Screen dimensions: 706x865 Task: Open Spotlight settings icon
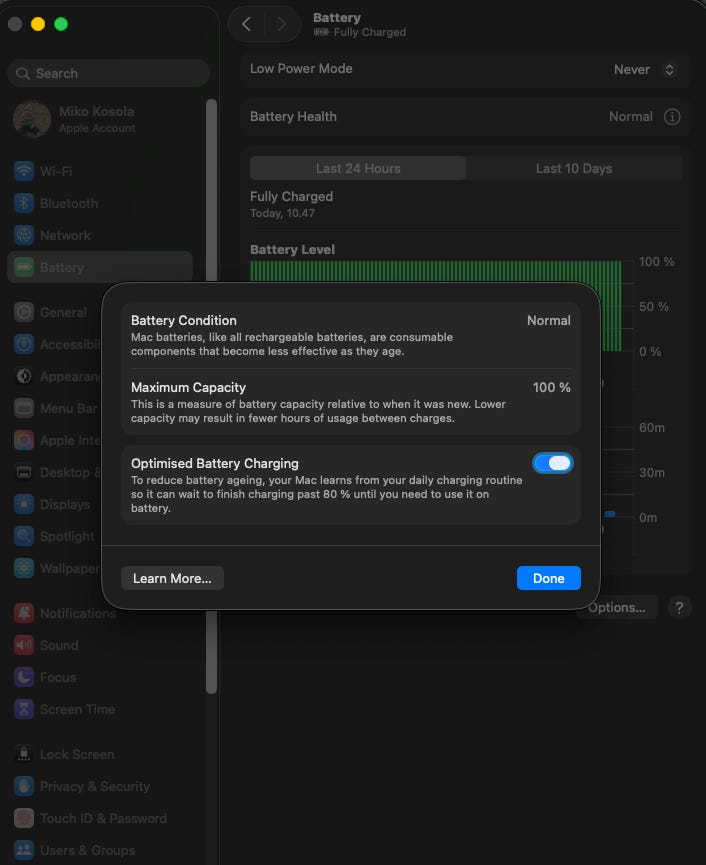(x=24, y=536)
